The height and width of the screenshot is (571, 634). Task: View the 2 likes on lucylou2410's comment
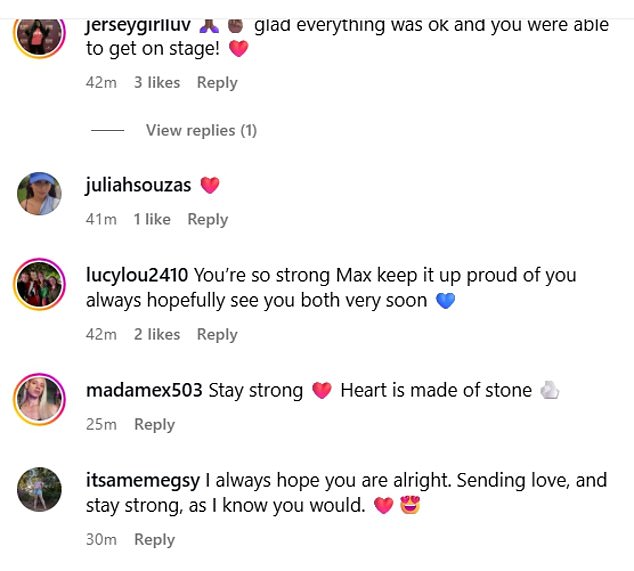point(157,334)
